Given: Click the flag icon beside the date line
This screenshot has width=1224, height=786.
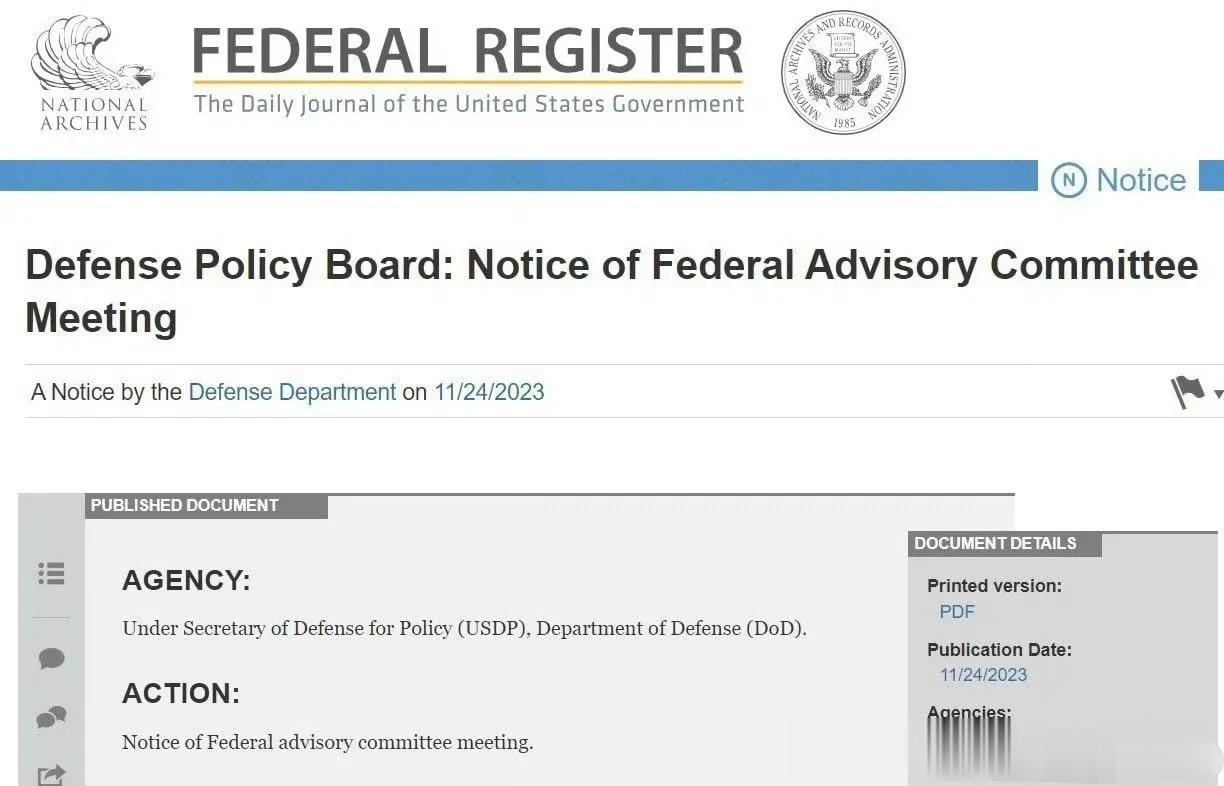Looking at the screenshot, I should click(1188, 392).
